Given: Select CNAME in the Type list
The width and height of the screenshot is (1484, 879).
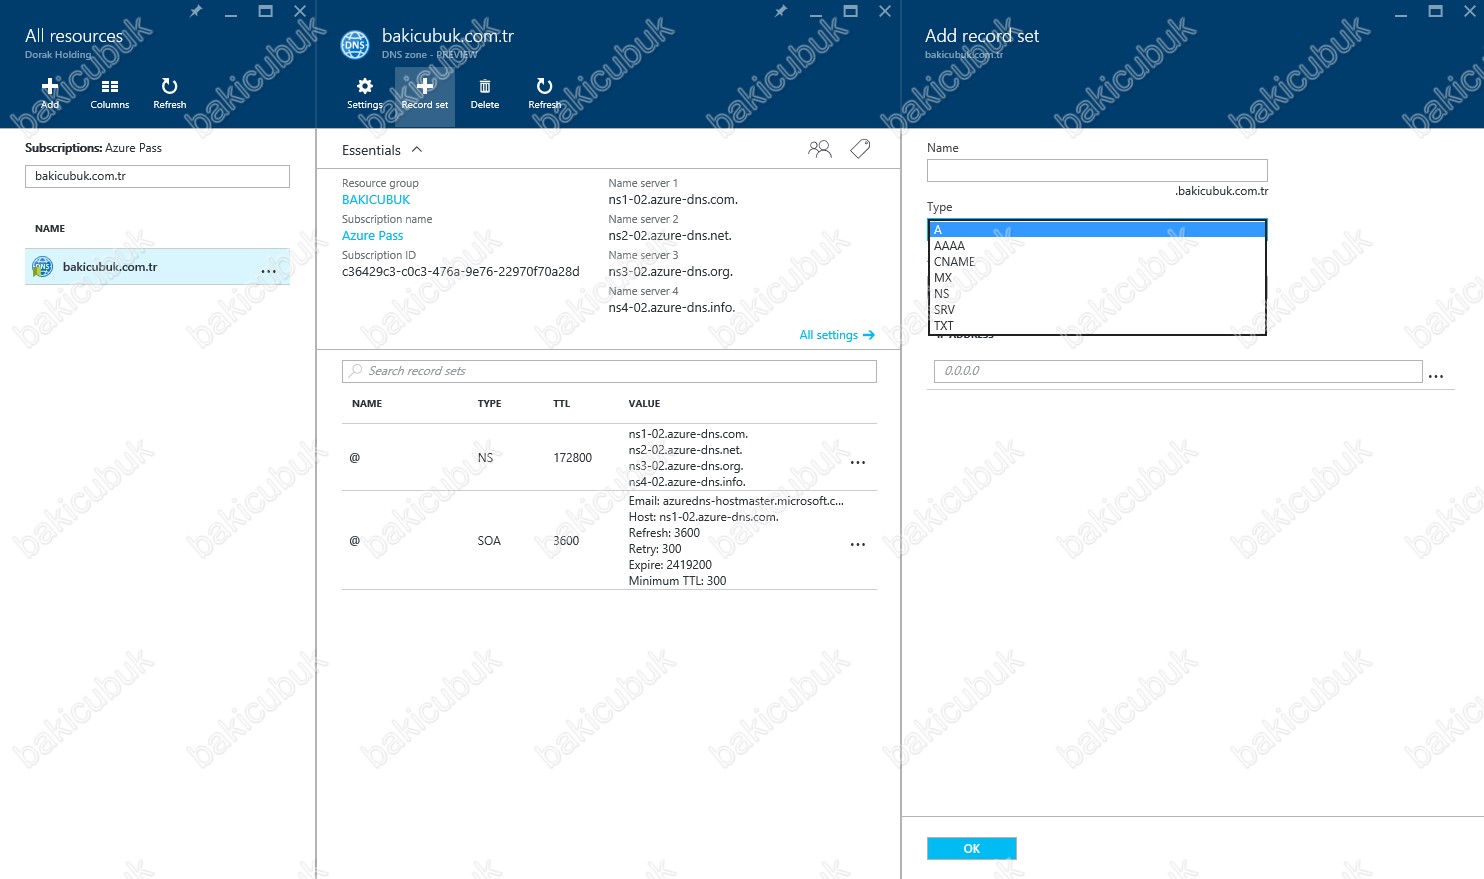Looking at the screenshot, I should [954, 262].
